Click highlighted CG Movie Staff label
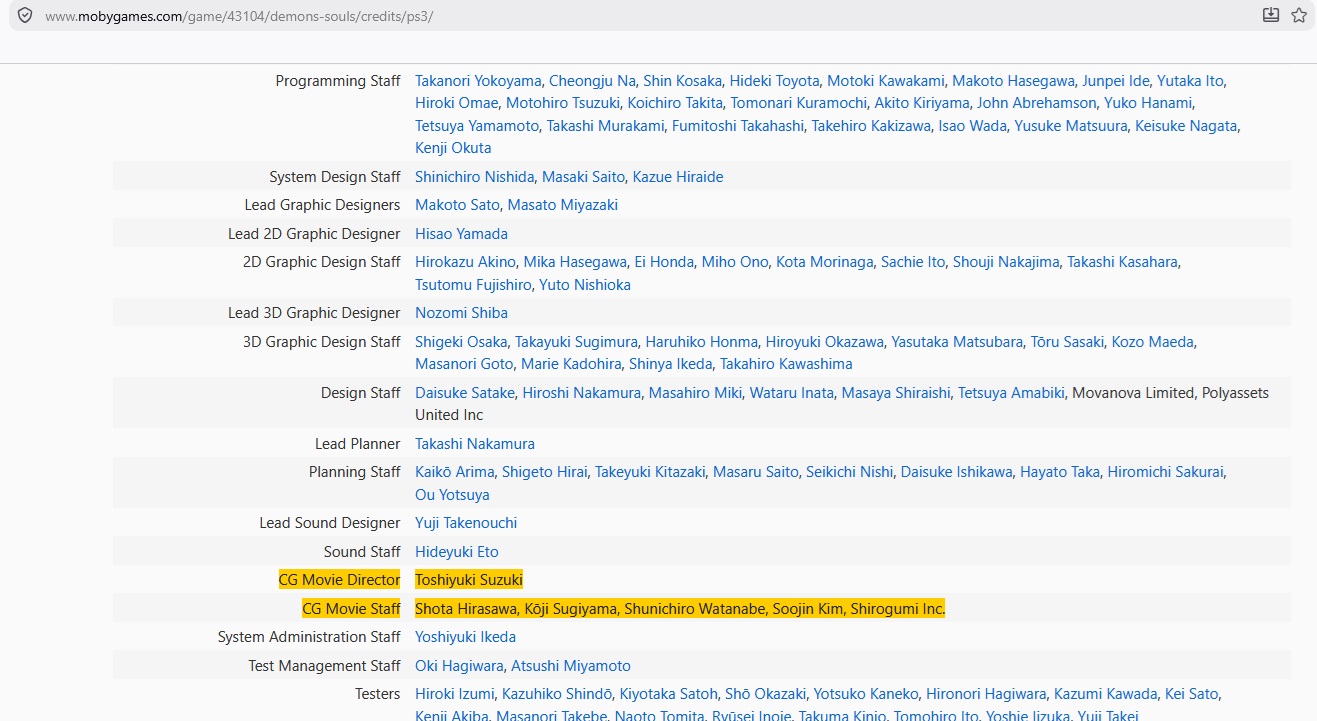 (x=351, y=609)
